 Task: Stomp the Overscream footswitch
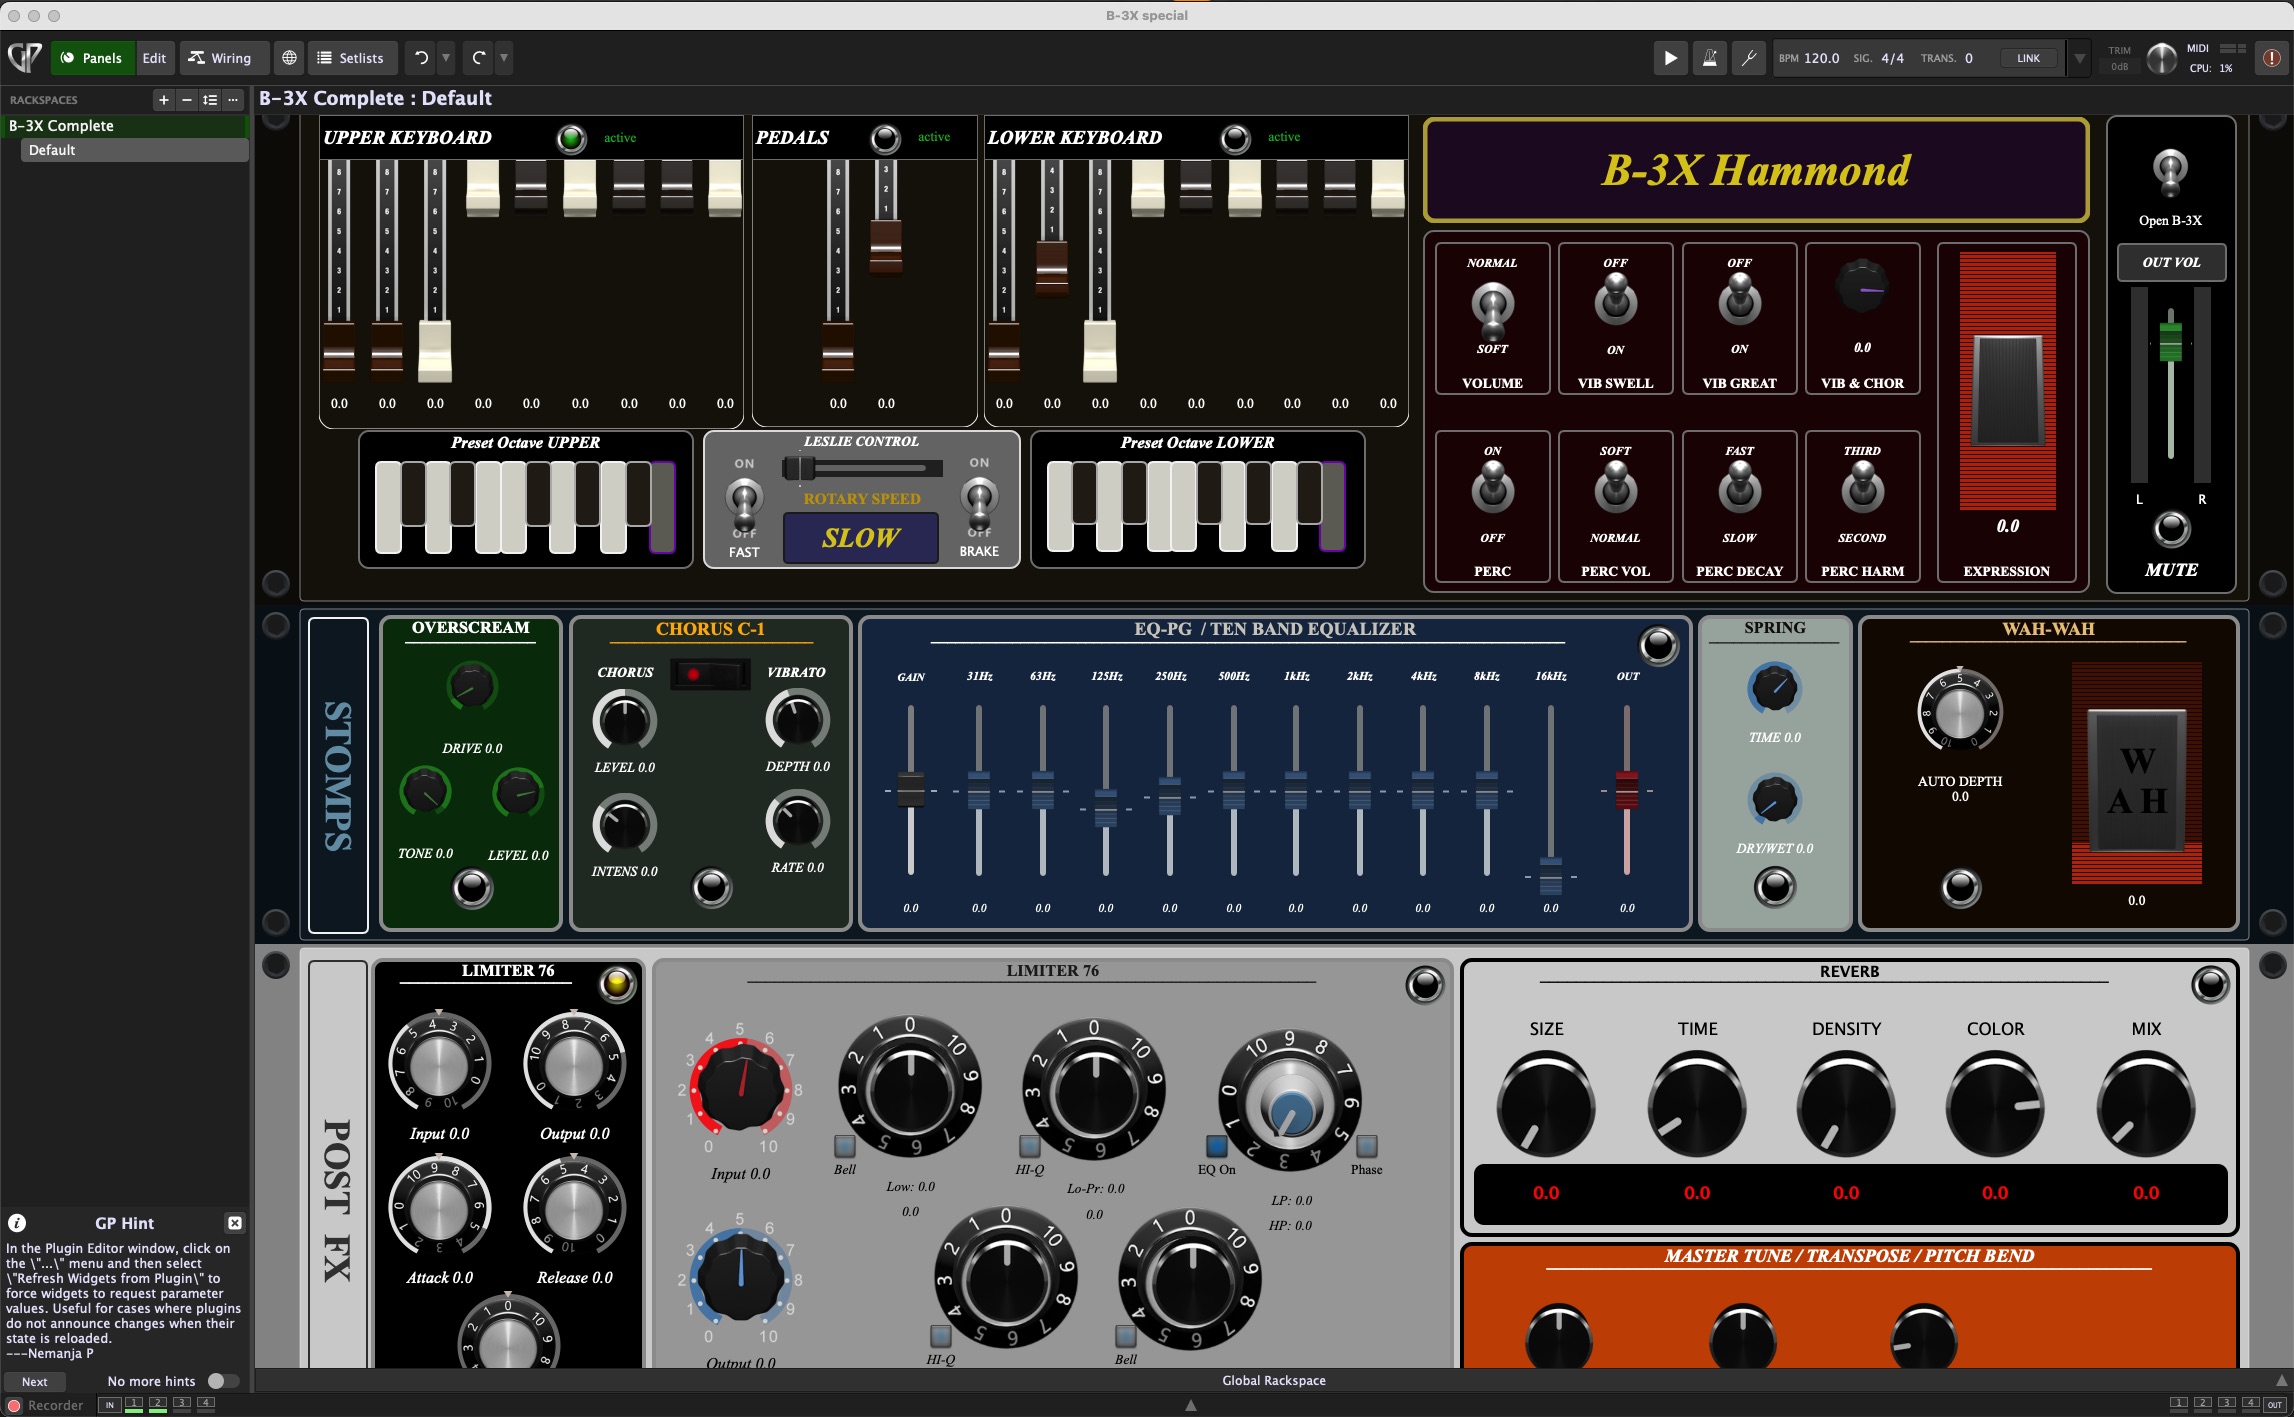(472, 887)
